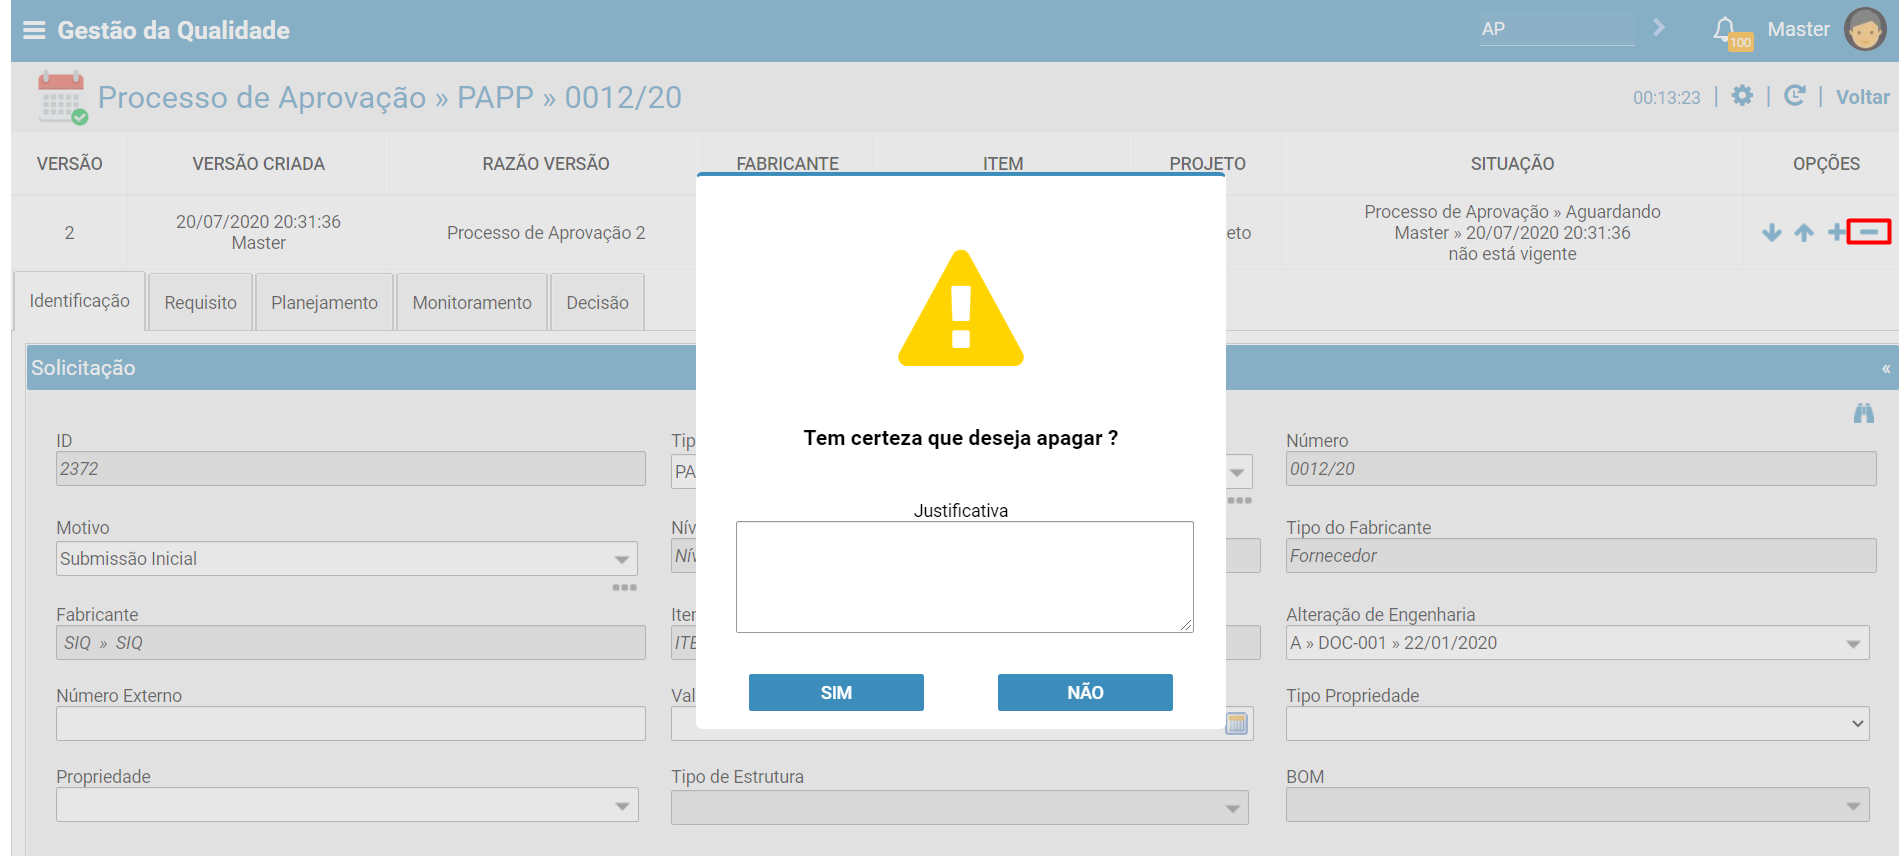Click the notifications bell icon

click(1724, 29)
